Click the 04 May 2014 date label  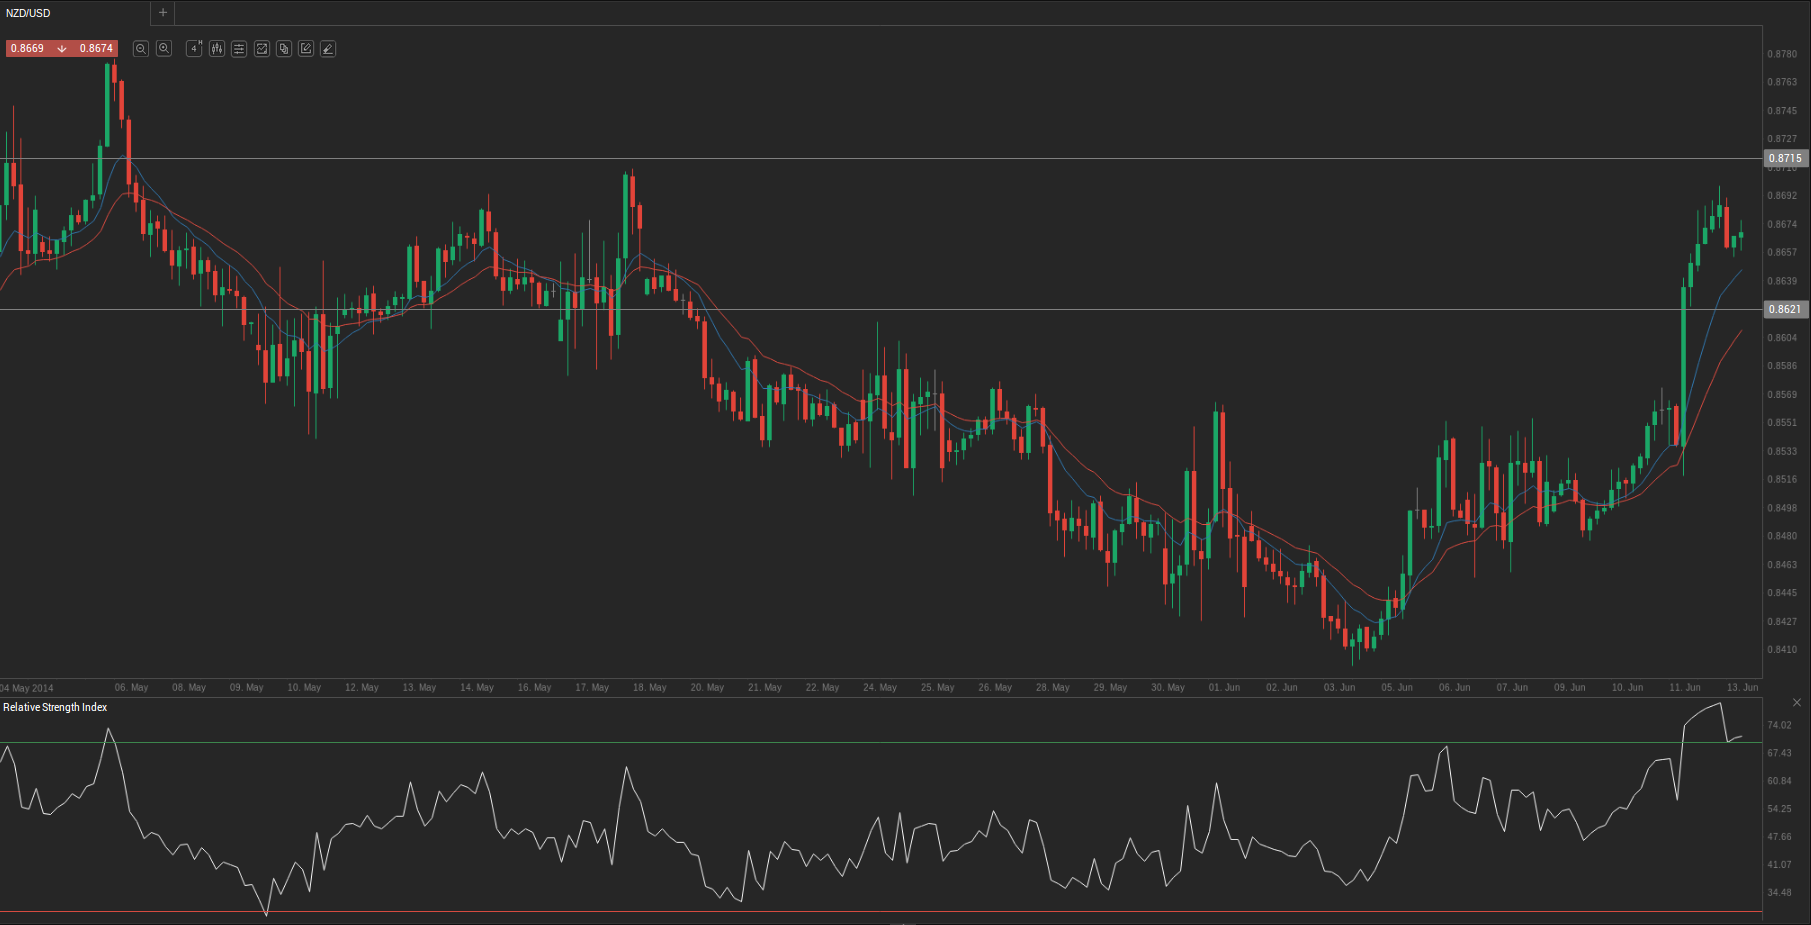point(27,688)
